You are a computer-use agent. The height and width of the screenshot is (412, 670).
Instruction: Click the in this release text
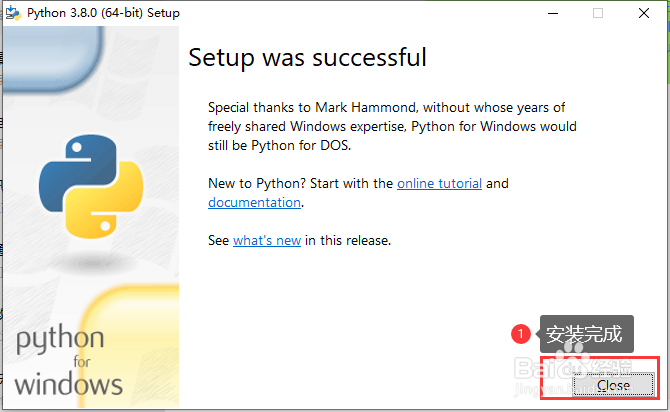click(x=348, y=240)
